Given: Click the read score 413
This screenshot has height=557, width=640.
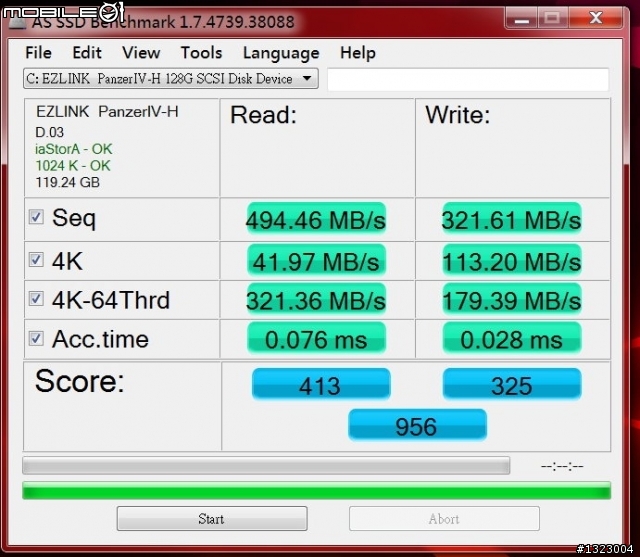Looking at the screenshot, I should pyautogui.click(x=321, y=384).
